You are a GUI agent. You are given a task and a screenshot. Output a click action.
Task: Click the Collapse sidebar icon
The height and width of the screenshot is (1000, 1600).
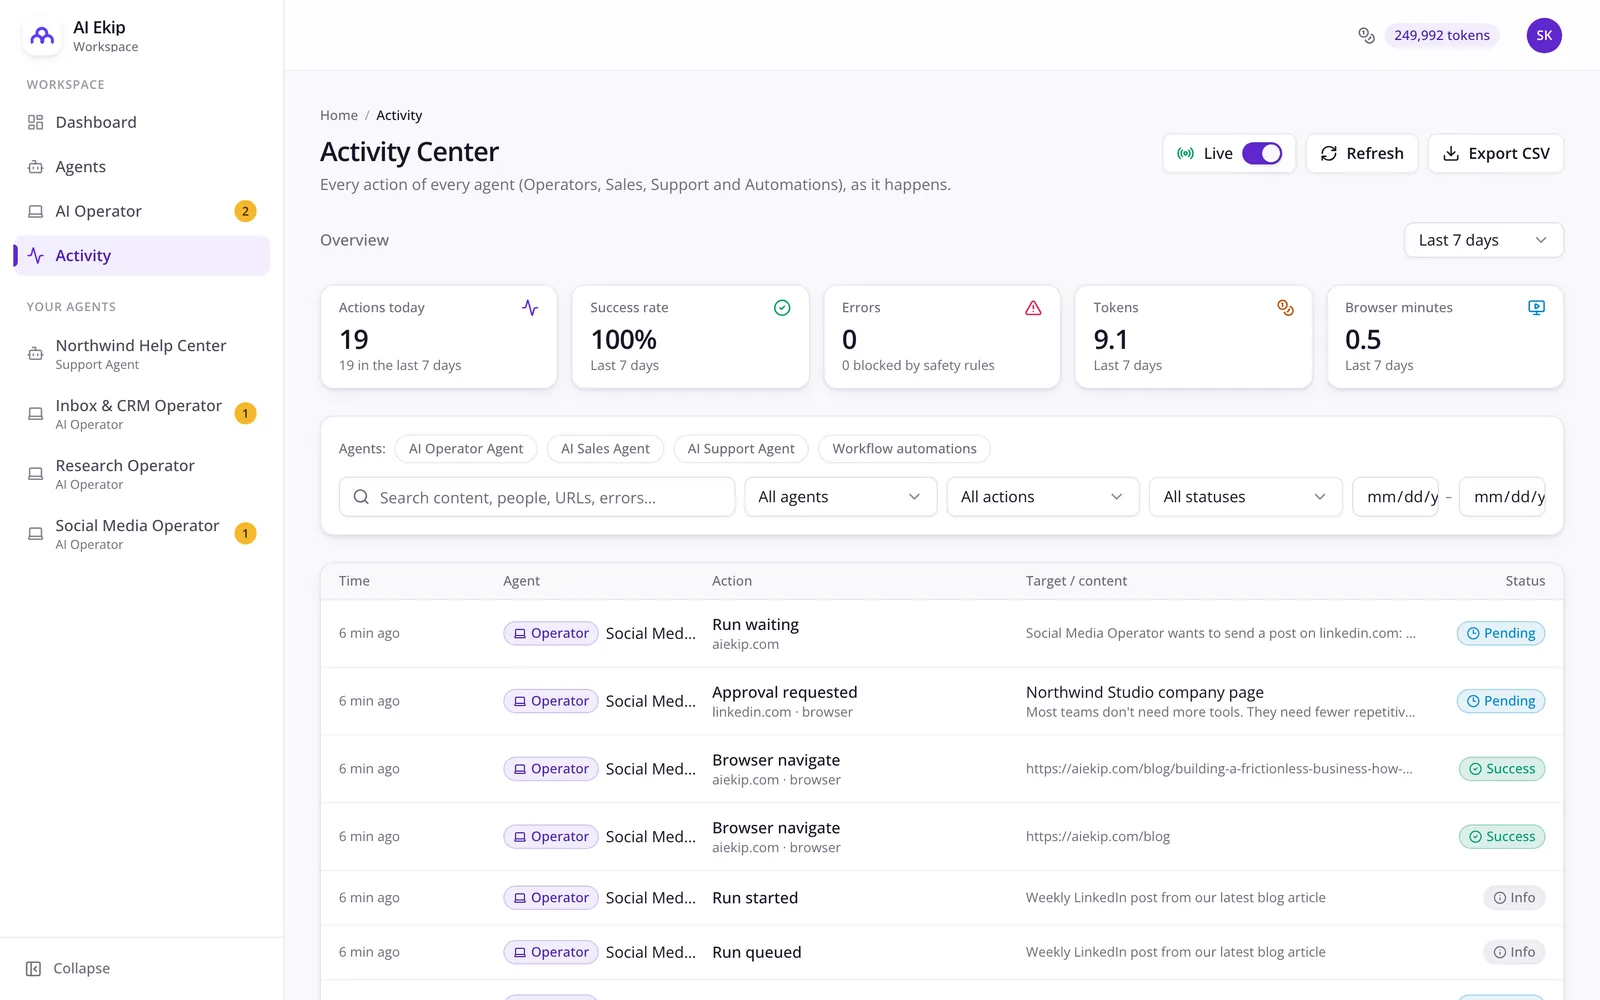pos(33,969)
